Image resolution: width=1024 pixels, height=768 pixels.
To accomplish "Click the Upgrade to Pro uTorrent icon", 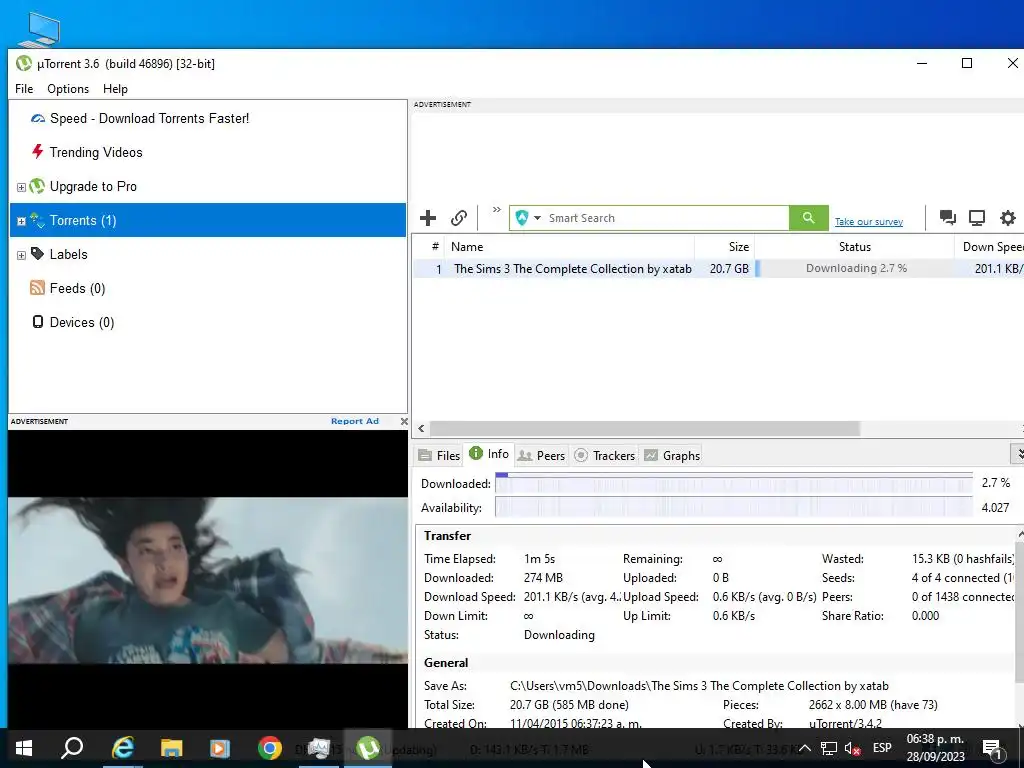I will tap(37, 186).
